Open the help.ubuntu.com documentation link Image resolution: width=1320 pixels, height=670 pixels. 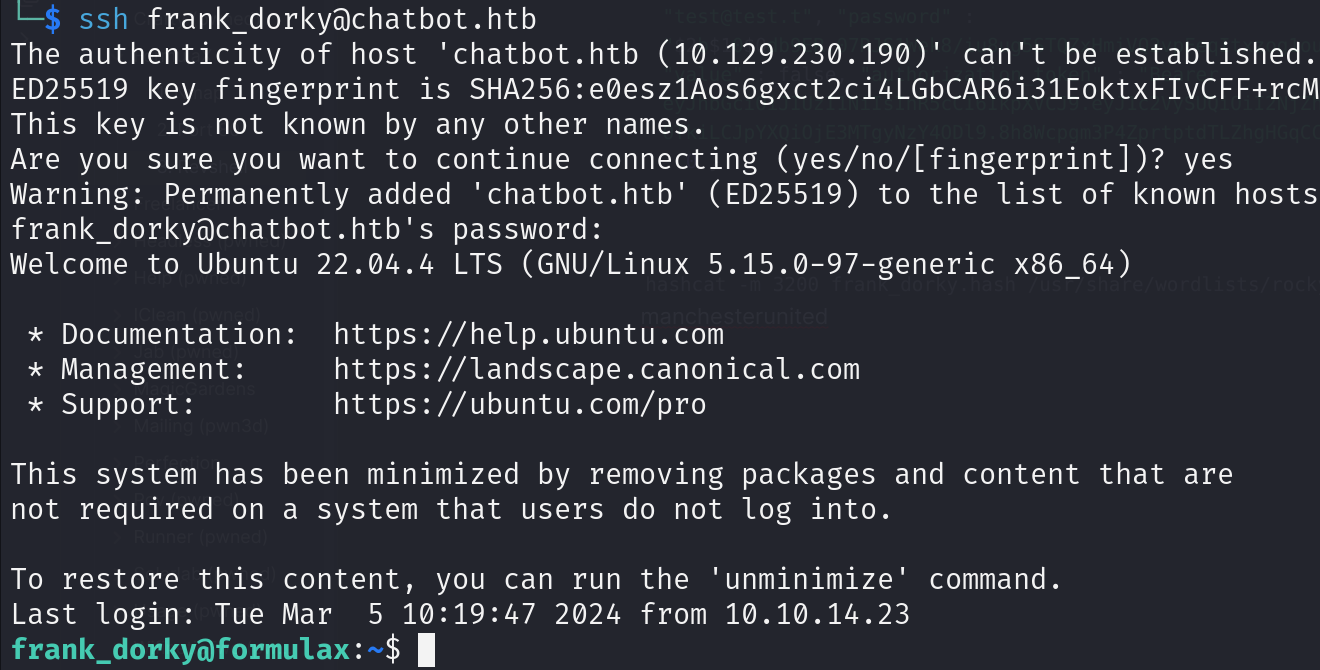[528, 334]
